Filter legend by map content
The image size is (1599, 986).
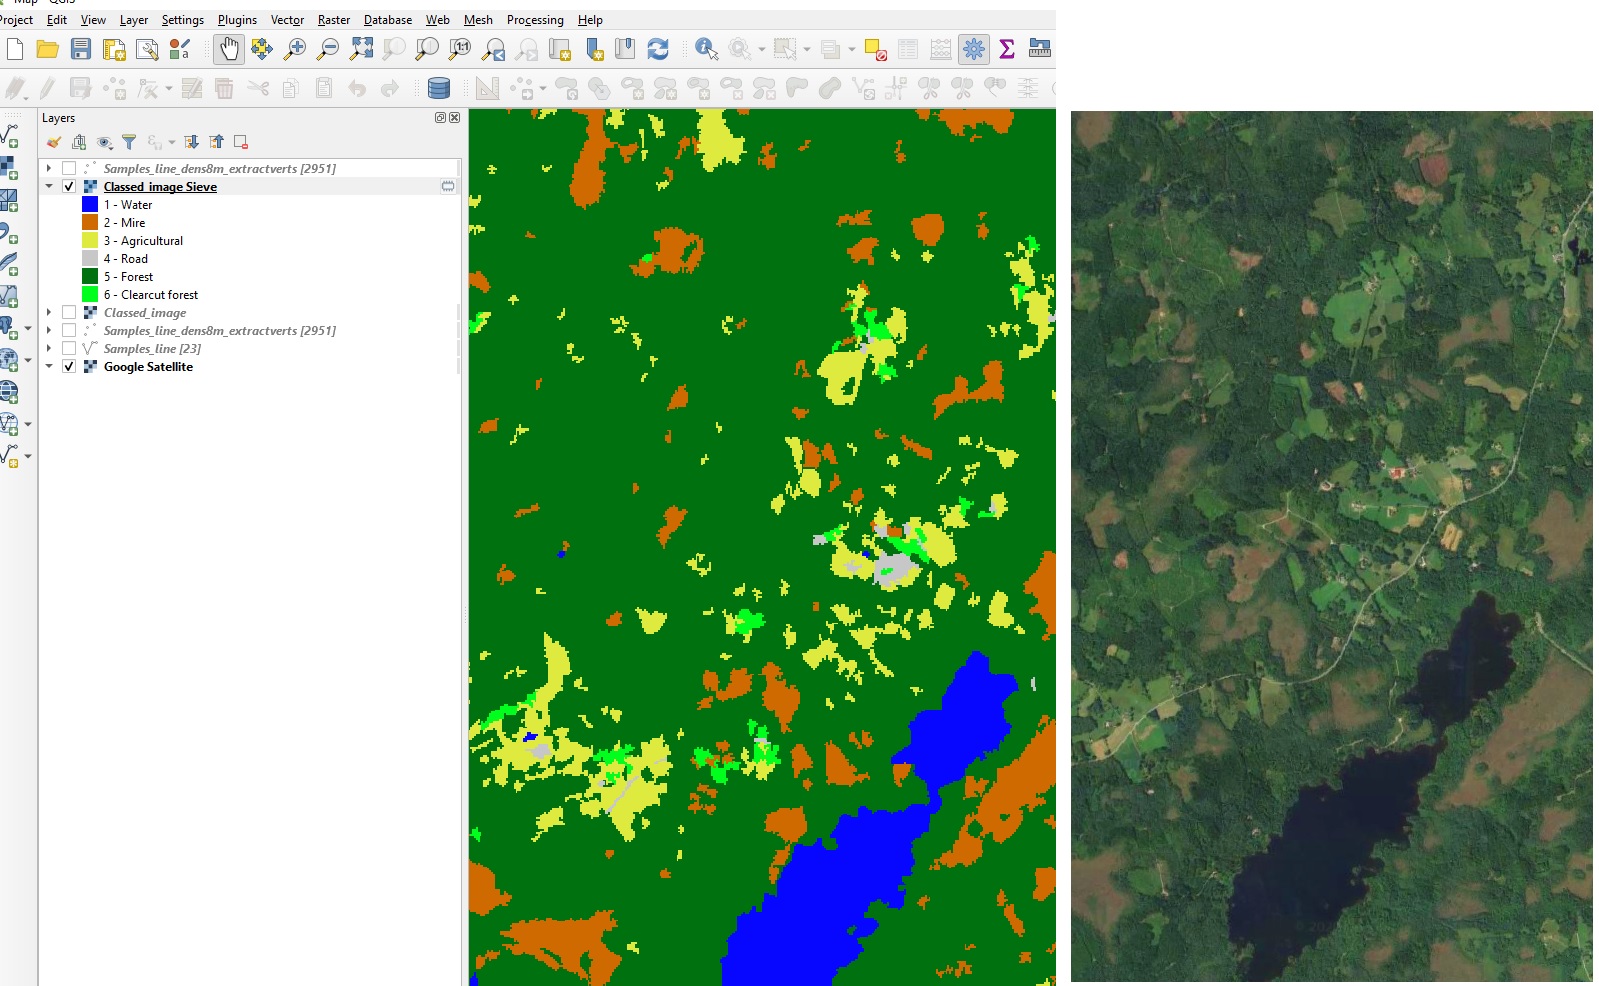pyautogui.click(x=129, y=142)
